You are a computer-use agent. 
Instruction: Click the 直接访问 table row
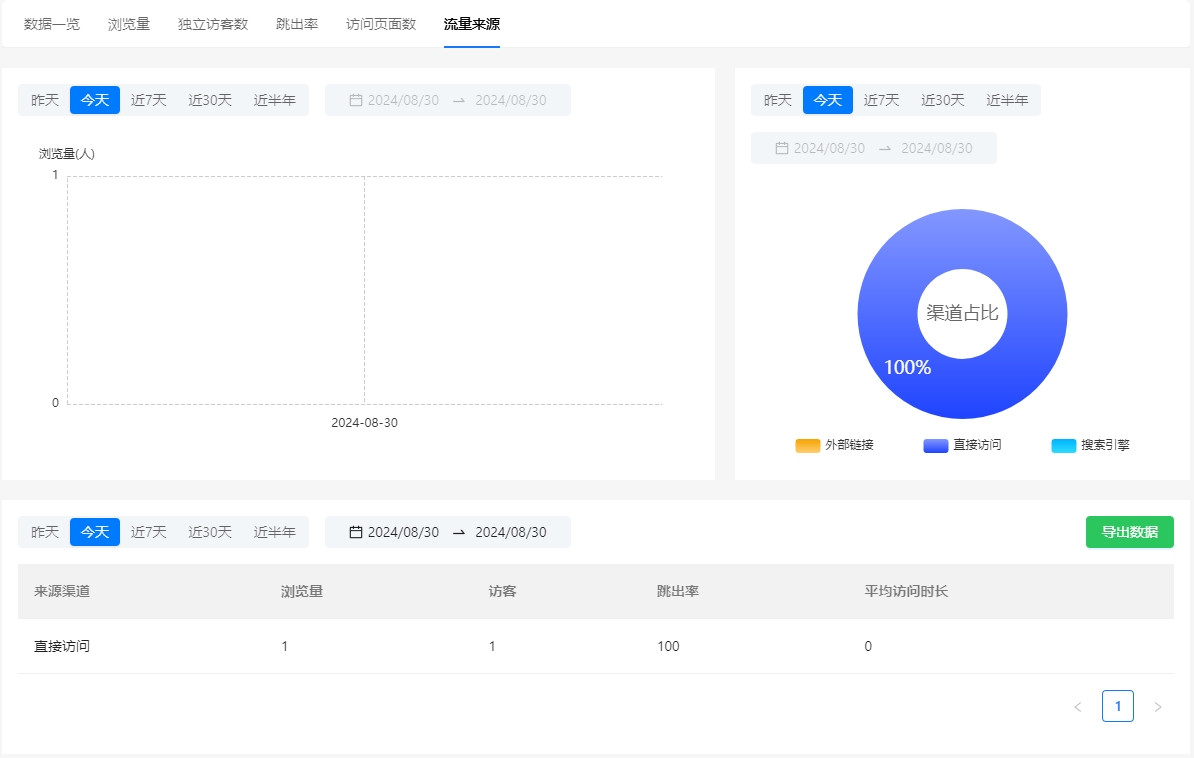595,646
